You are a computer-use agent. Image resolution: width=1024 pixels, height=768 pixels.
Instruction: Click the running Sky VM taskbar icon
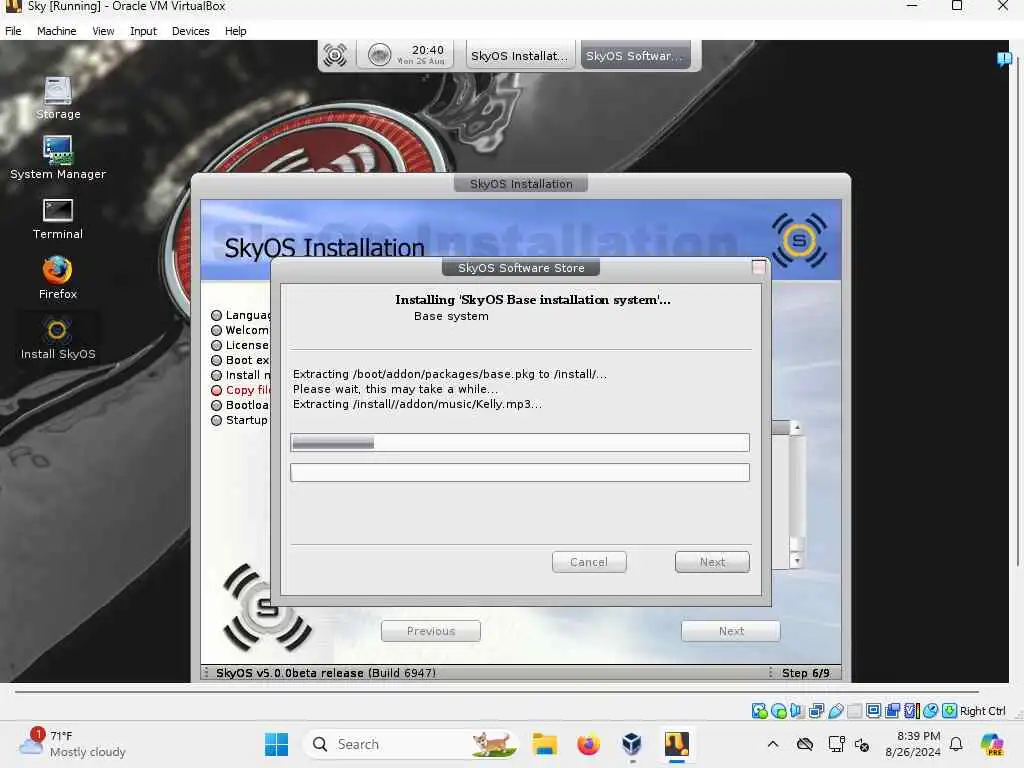(x=677, y=744)
